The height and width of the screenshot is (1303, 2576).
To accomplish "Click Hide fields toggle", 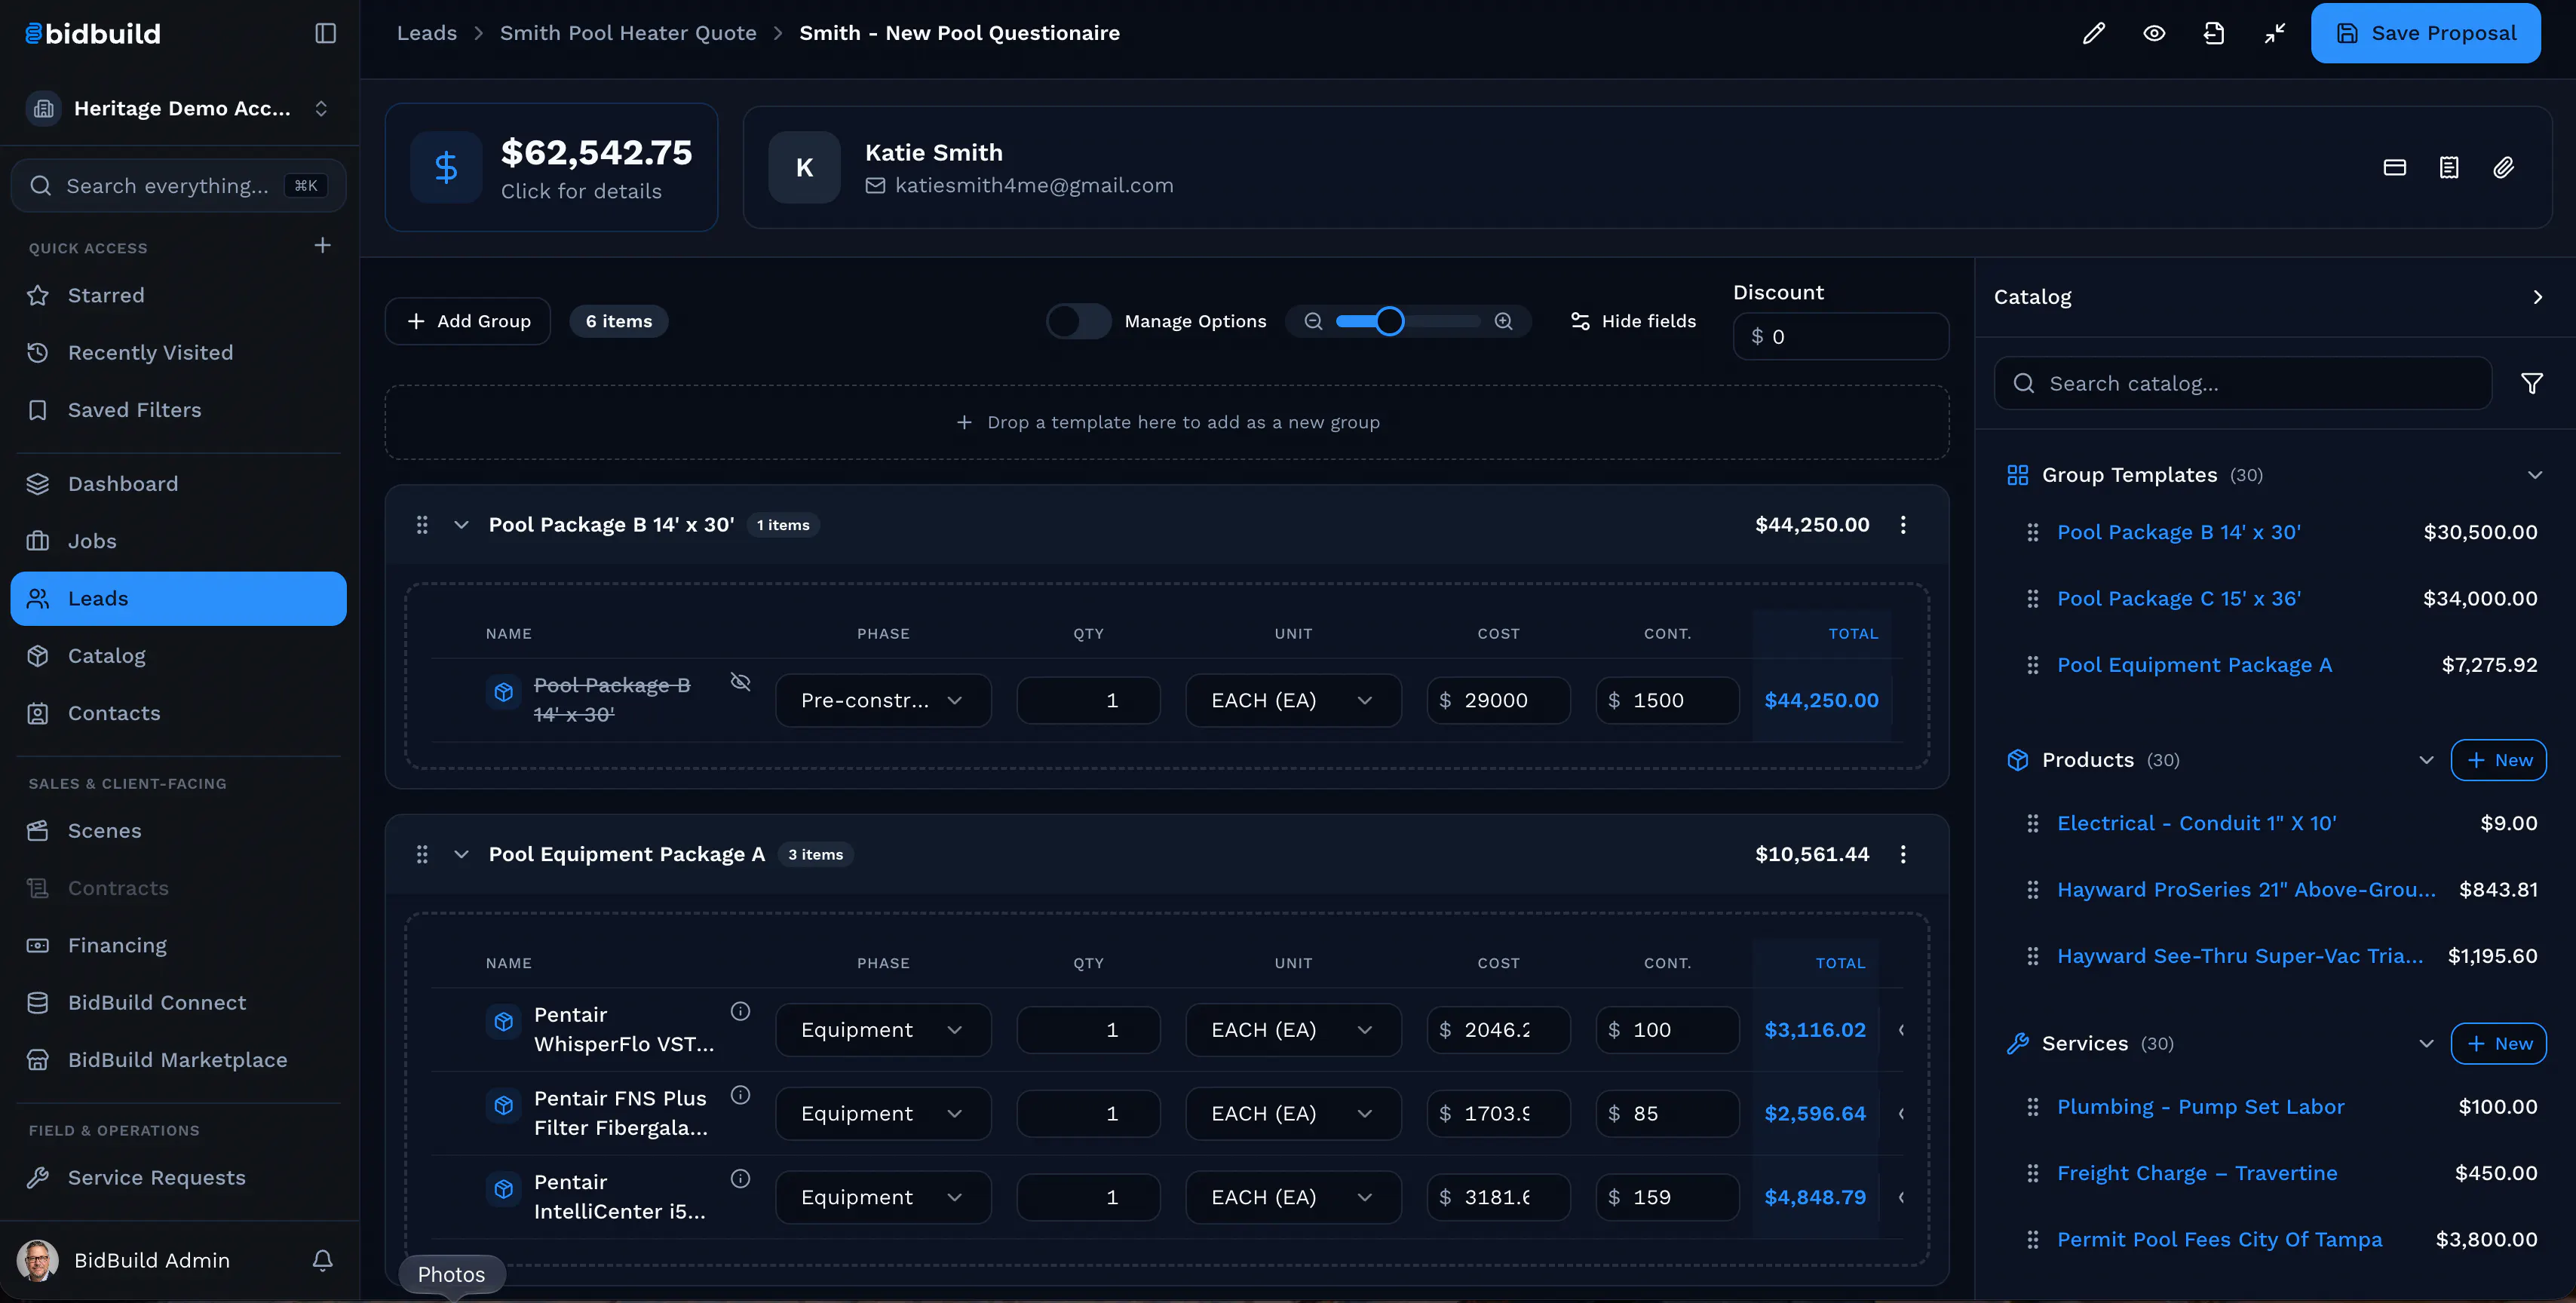I will click(x=1632, y=321).
